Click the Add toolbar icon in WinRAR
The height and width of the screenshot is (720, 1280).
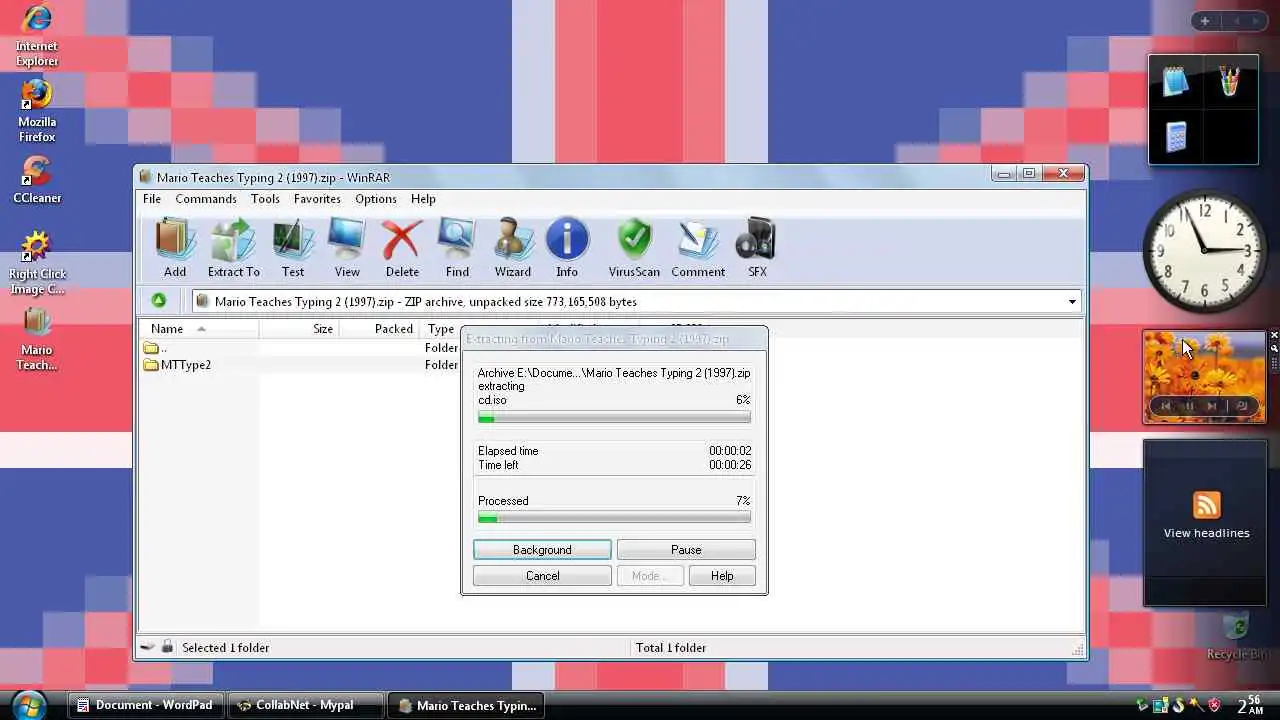(175, 247)
